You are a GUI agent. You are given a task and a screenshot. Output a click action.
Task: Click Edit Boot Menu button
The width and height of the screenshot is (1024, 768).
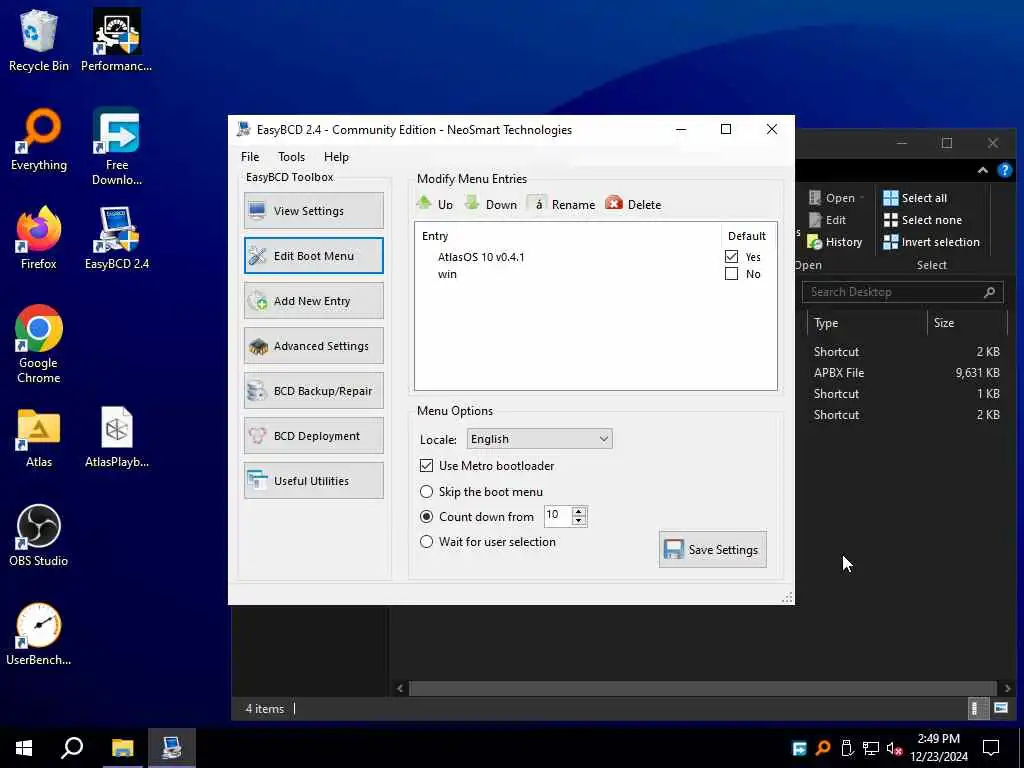click(313, 255)
